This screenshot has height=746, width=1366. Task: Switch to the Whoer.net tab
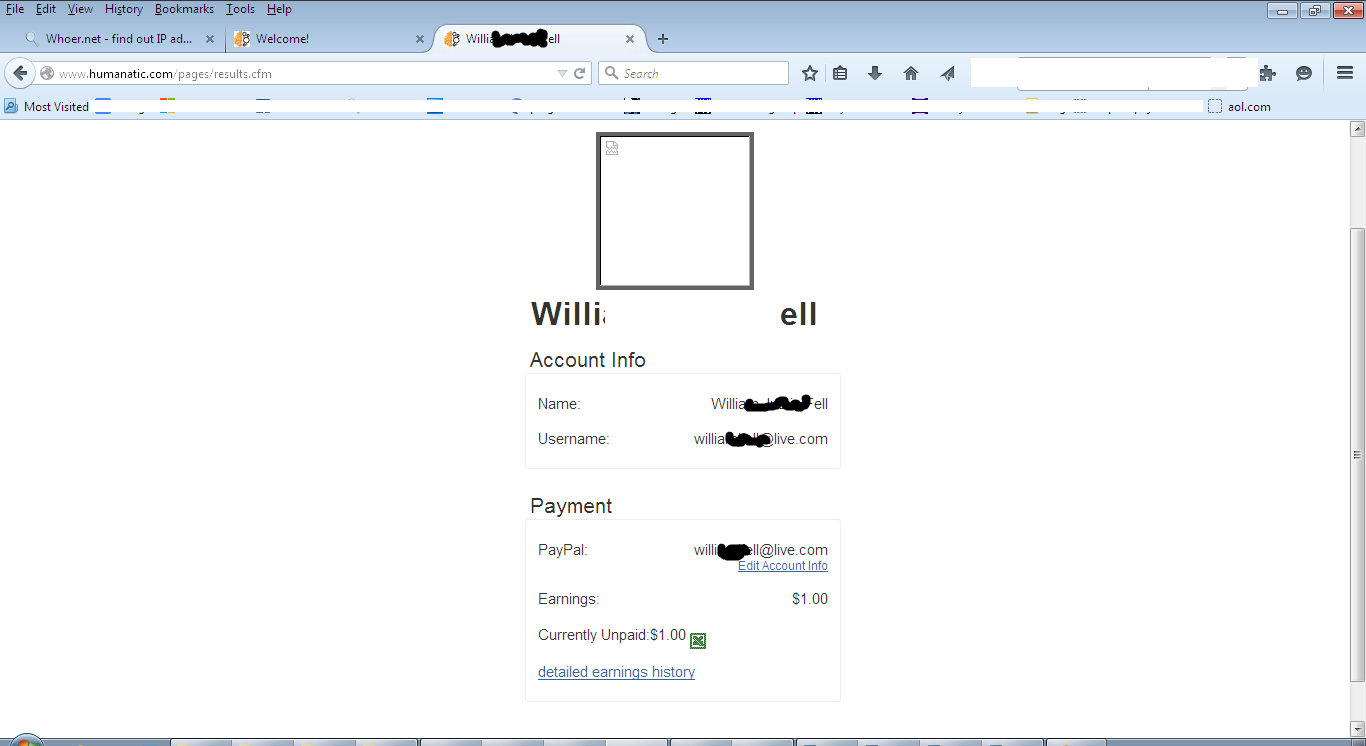pyautogui.click(x=118, y=39)
